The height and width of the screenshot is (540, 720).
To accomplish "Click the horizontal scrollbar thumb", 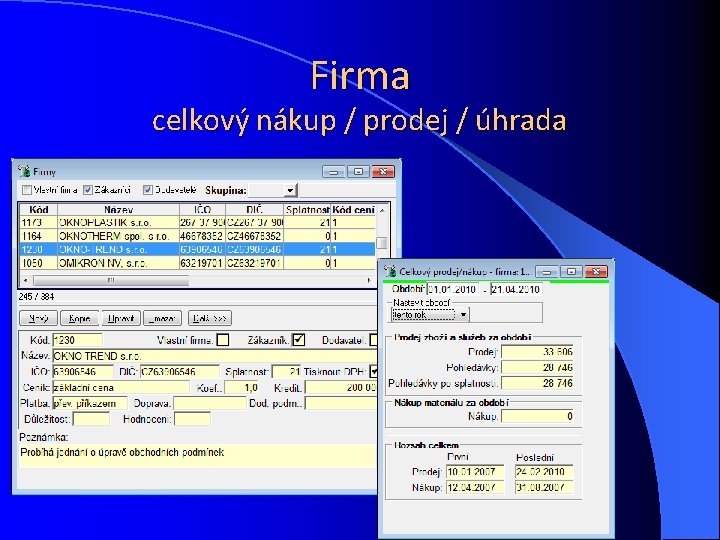I will pyautogui.click(x=111, y=280).
